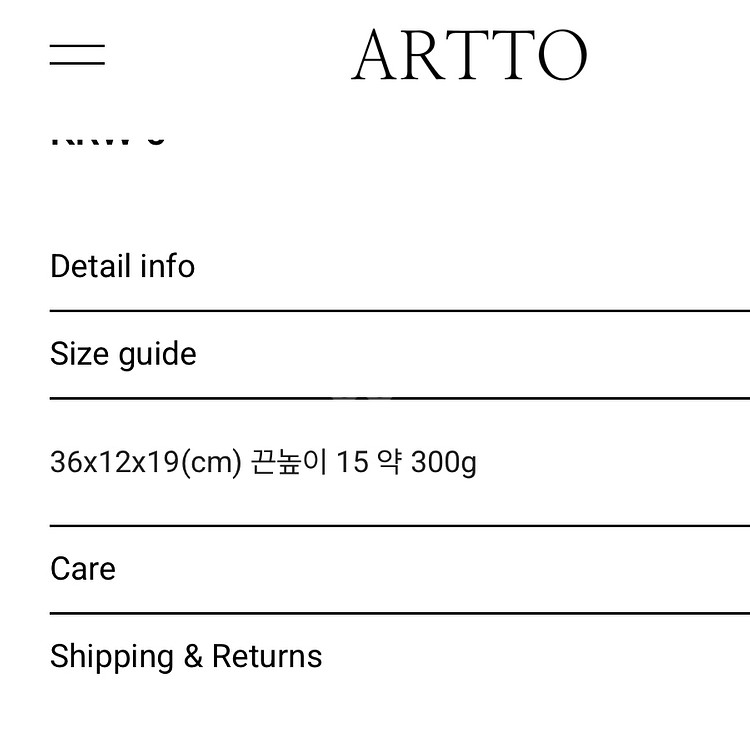Show care instructions under Care
750x750 pixels.
click(83, 569)
